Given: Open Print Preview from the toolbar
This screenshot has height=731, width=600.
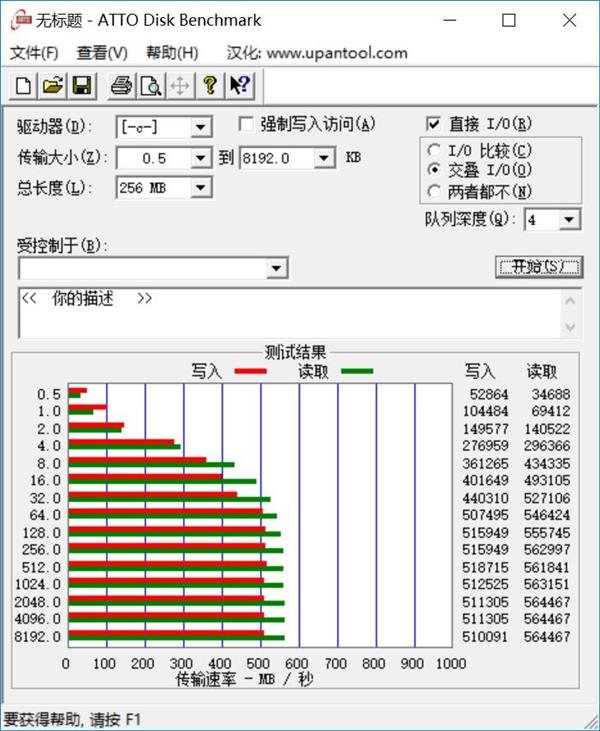Looking at the screenshot, I should click(x=150, y=86).
